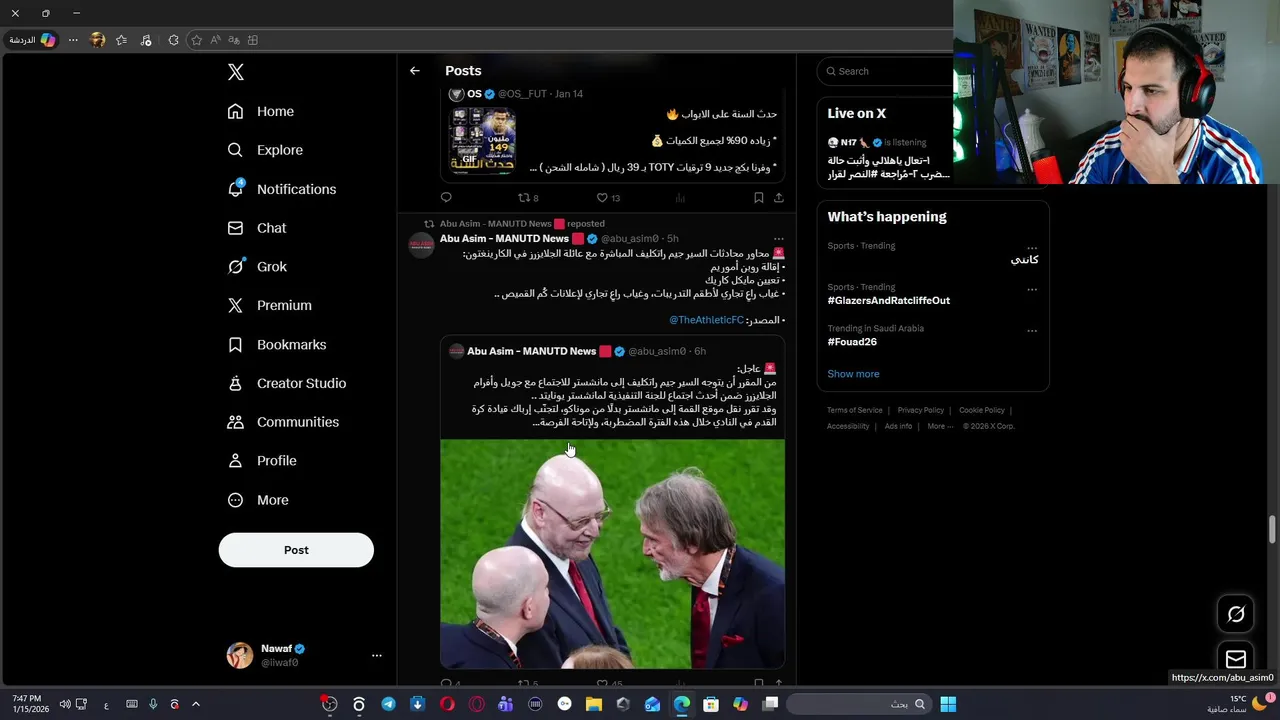Bookmark the OS_FUT post

[758, 198]
